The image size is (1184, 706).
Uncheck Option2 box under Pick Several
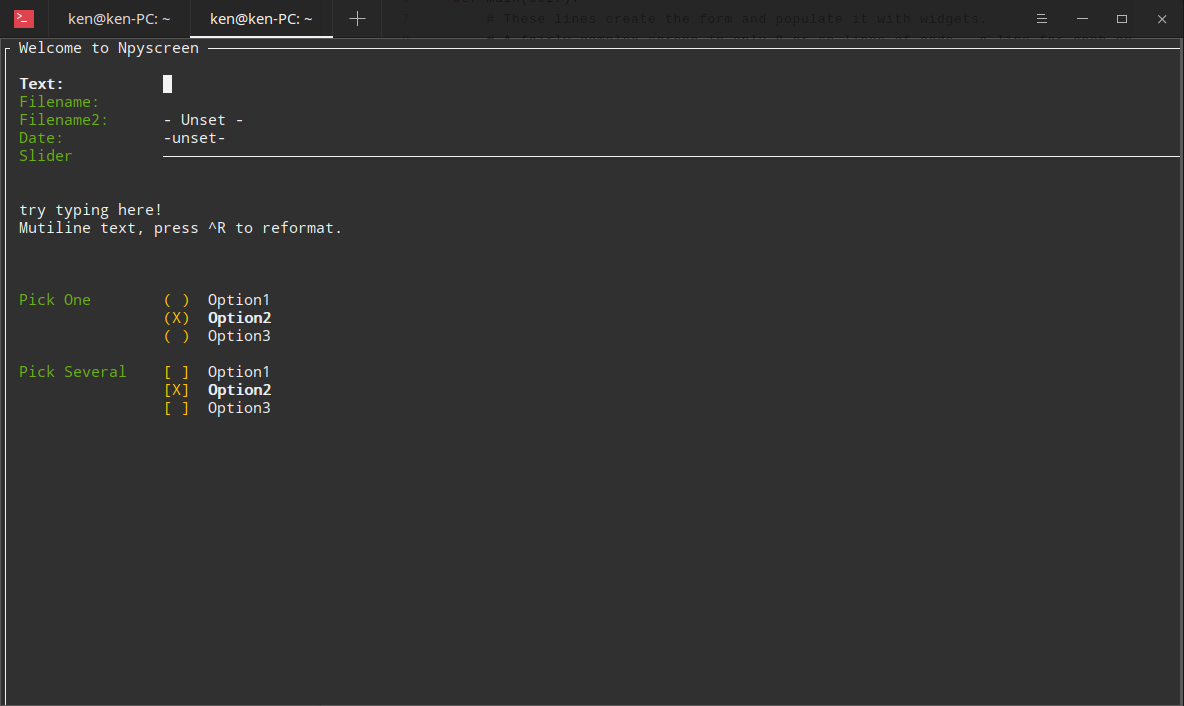coord(177,390)
